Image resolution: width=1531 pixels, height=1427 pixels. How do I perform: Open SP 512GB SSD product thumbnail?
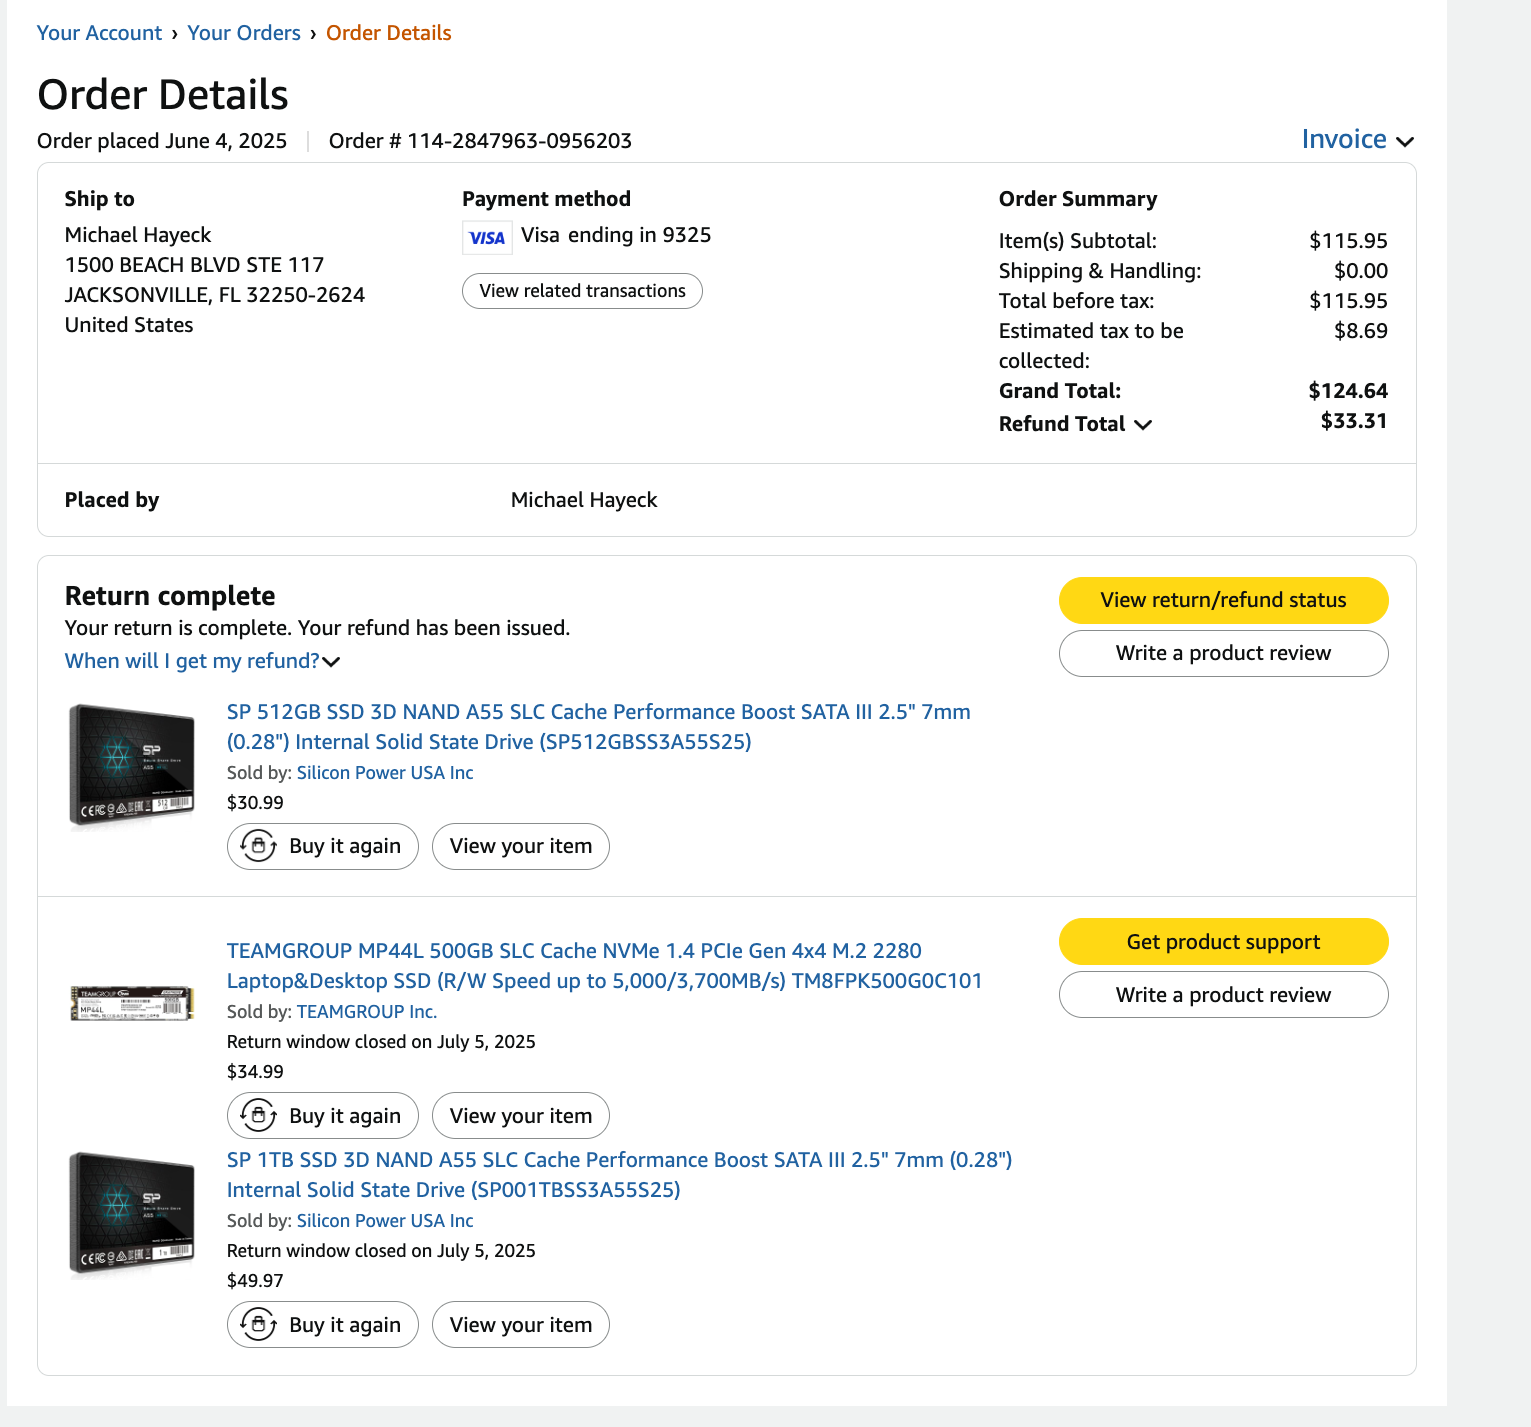(131, 766)
